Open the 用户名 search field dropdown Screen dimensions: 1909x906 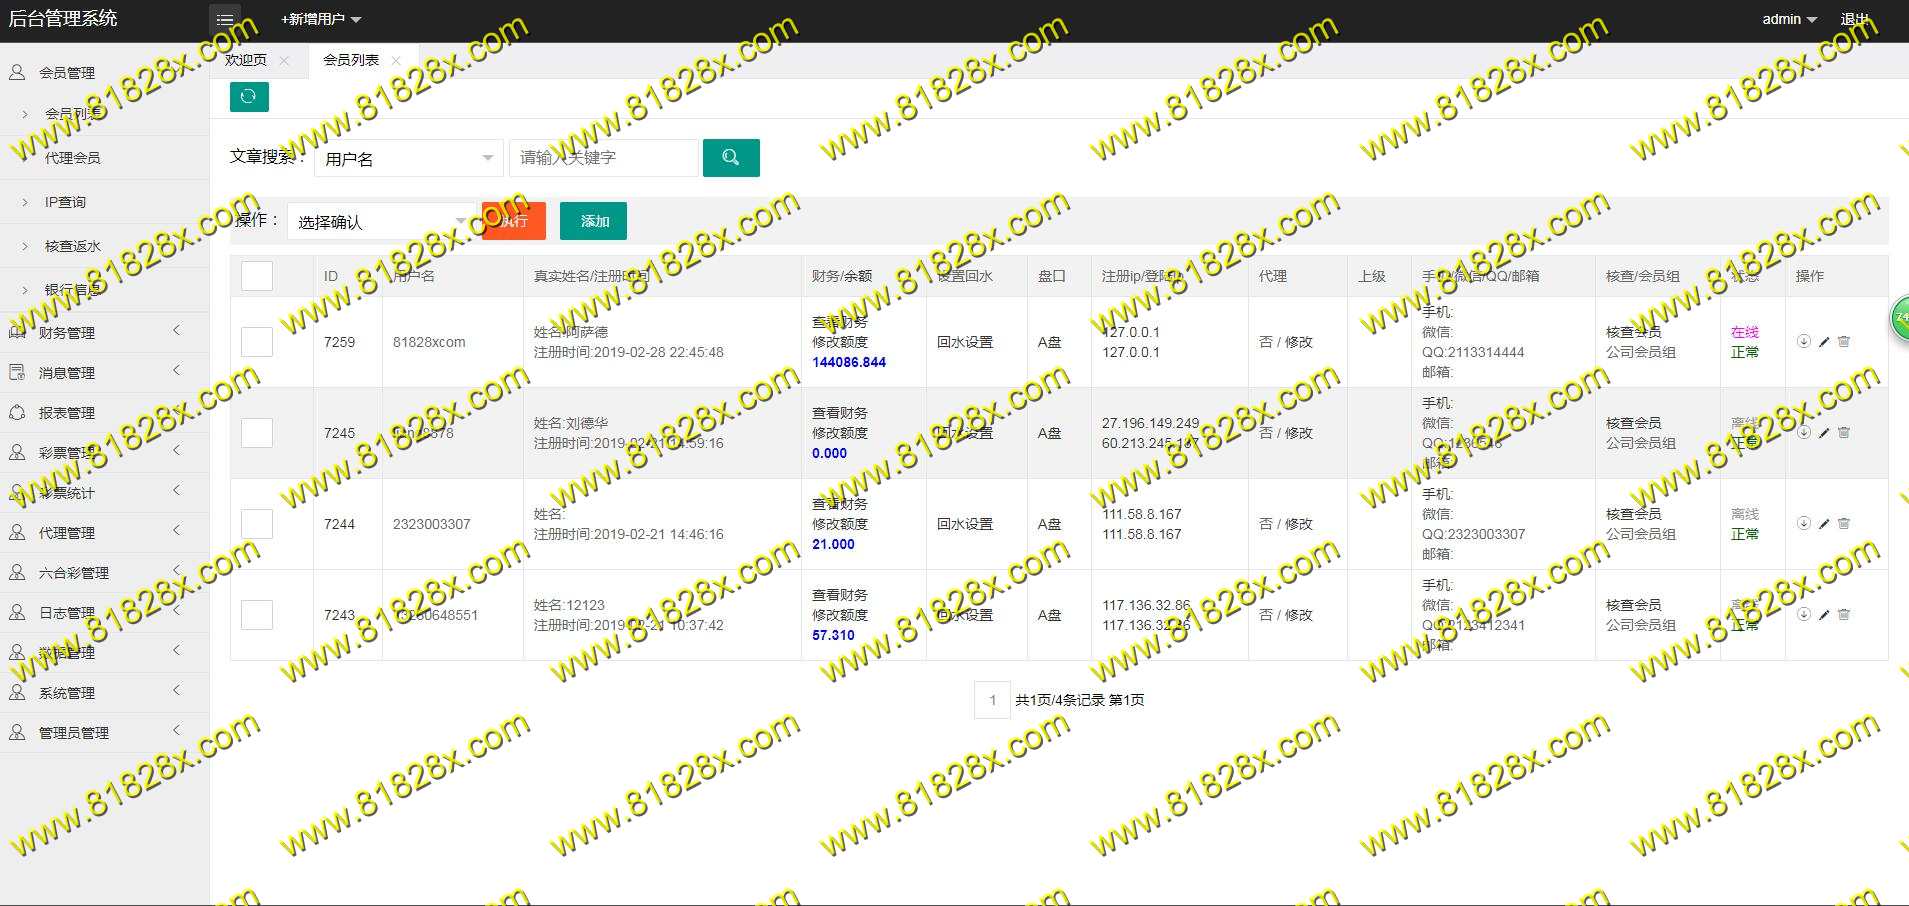point(408,159)
